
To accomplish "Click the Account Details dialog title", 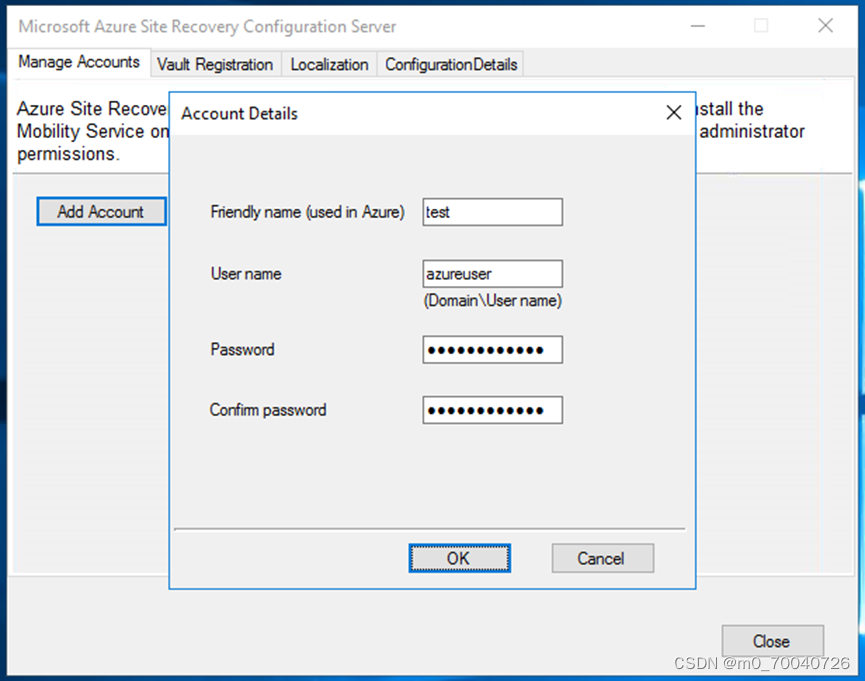I will (x=239, y=114).
